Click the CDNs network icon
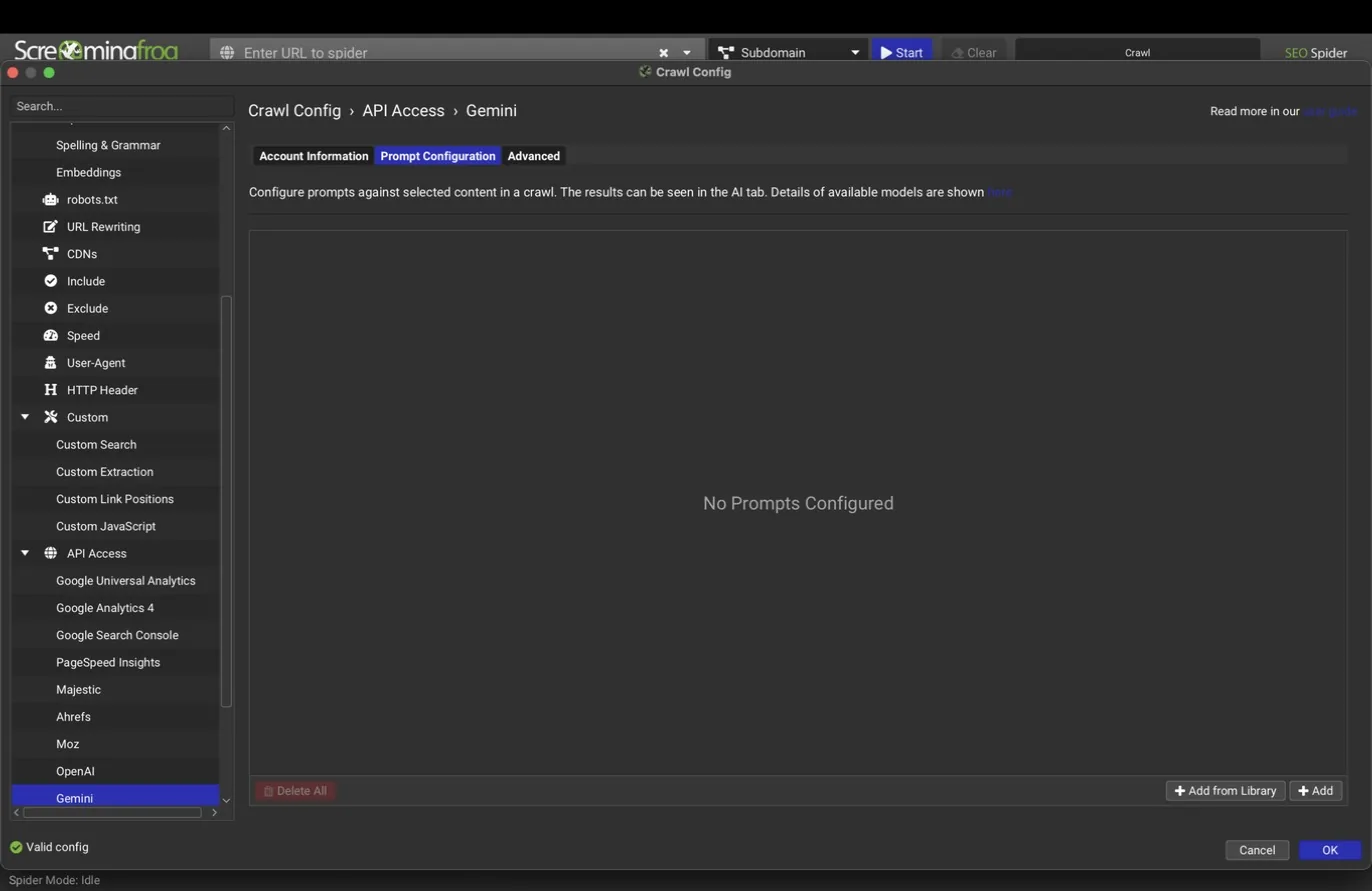The image size is (1372, 891). [50, 254]
